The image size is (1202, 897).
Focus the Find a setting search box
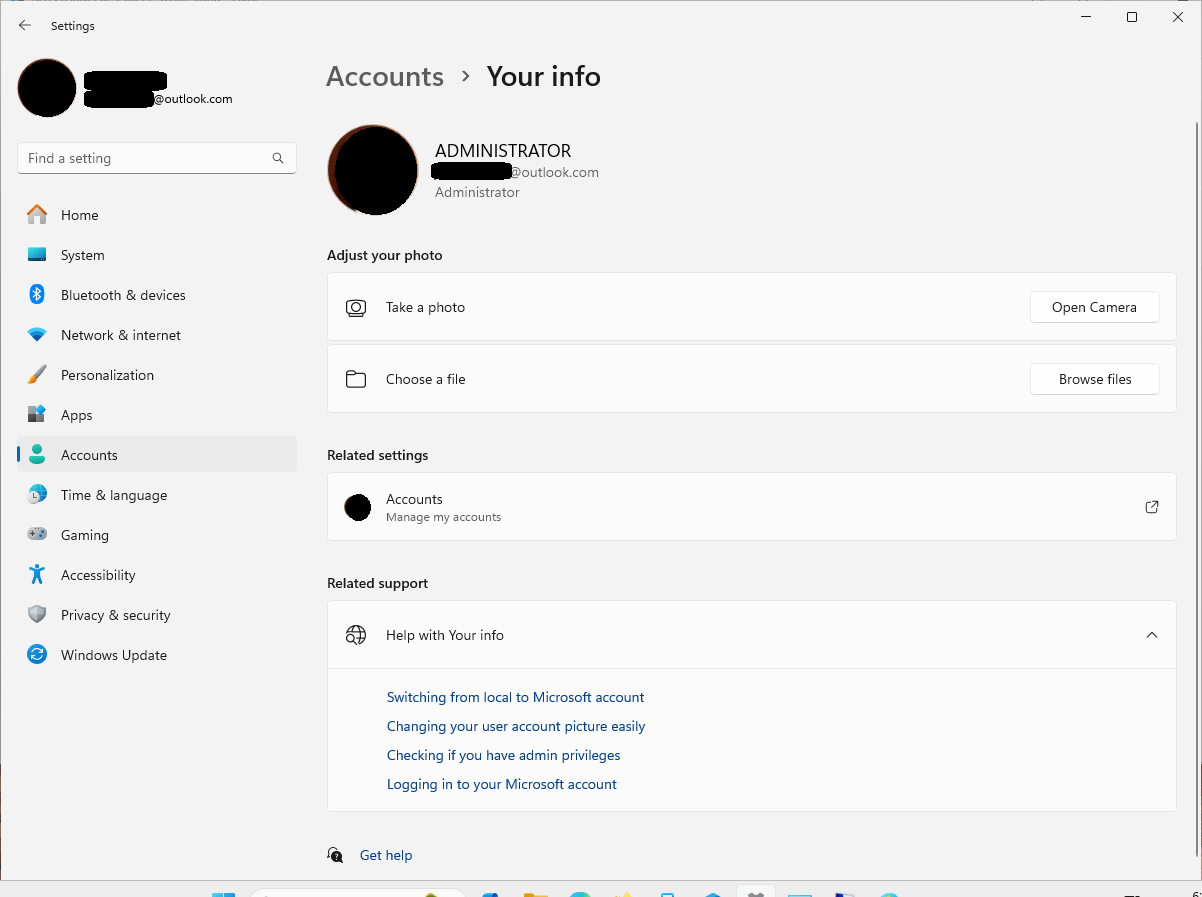point(157,158)
